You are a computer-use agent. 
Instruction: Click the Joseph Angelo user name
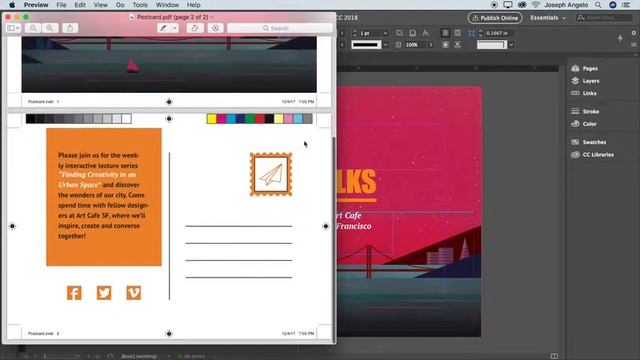(566, 5)
